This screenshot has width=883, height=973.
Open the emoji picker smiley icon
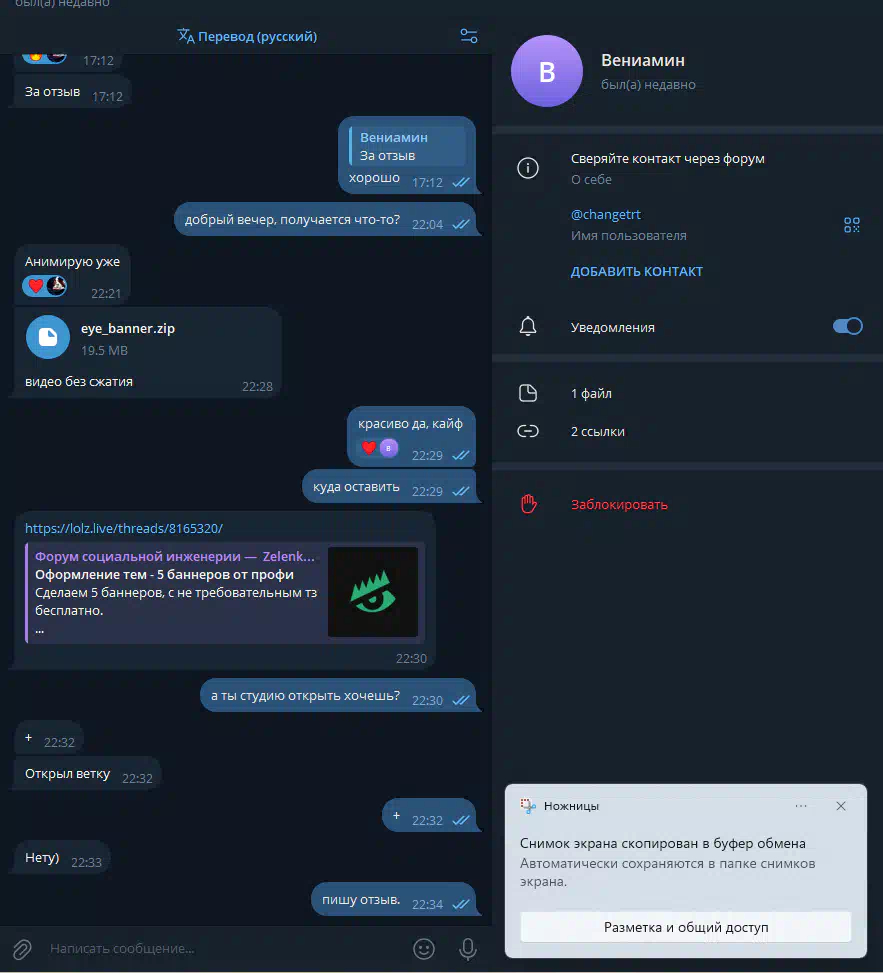(x=424, y=949)
